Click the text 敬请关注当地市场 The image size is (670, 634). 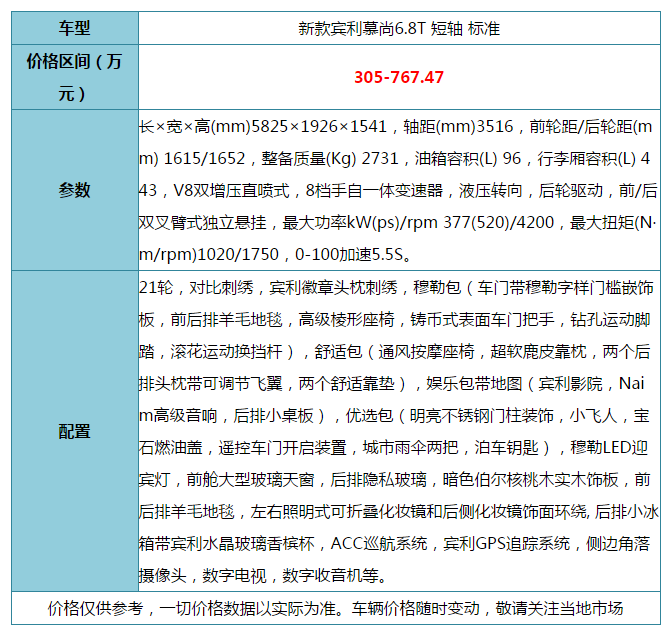559,608
